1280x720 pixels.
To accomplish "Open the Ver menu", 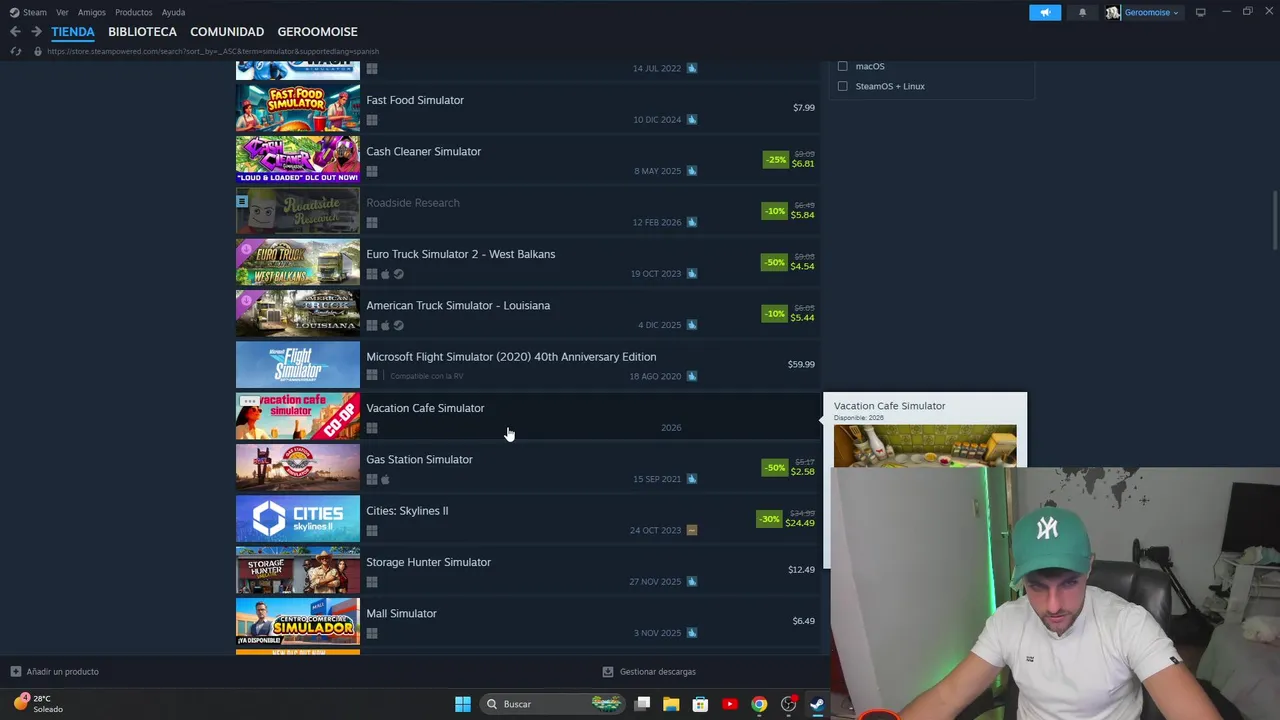I will click(62, 12).
